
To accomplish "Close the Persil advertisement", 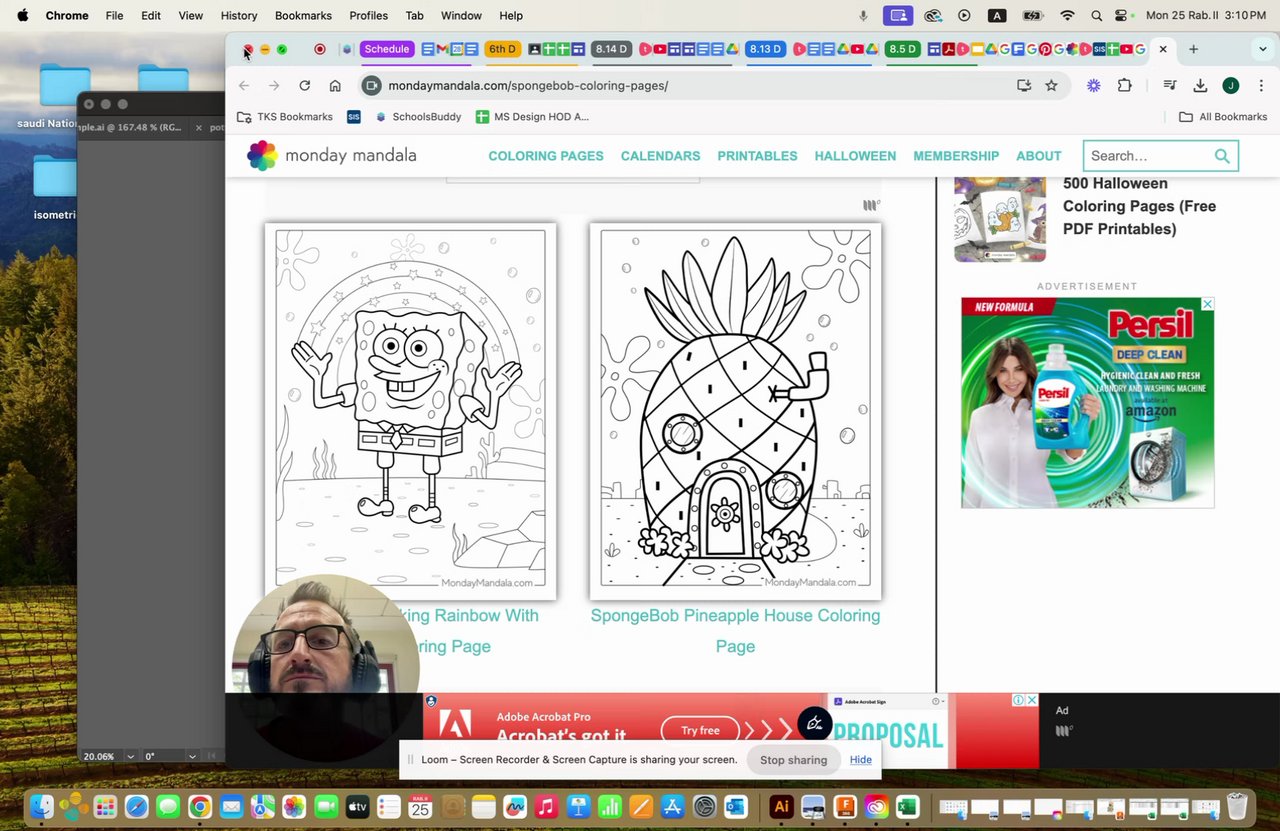I will [1207, 304].
